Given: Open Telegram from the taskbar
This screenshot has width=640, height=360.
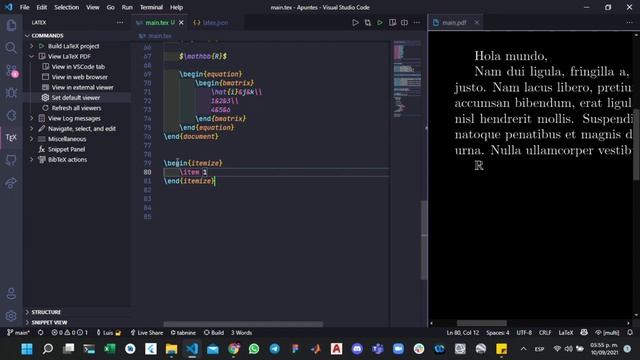Looking at the screenshot, I should point(275,349).
